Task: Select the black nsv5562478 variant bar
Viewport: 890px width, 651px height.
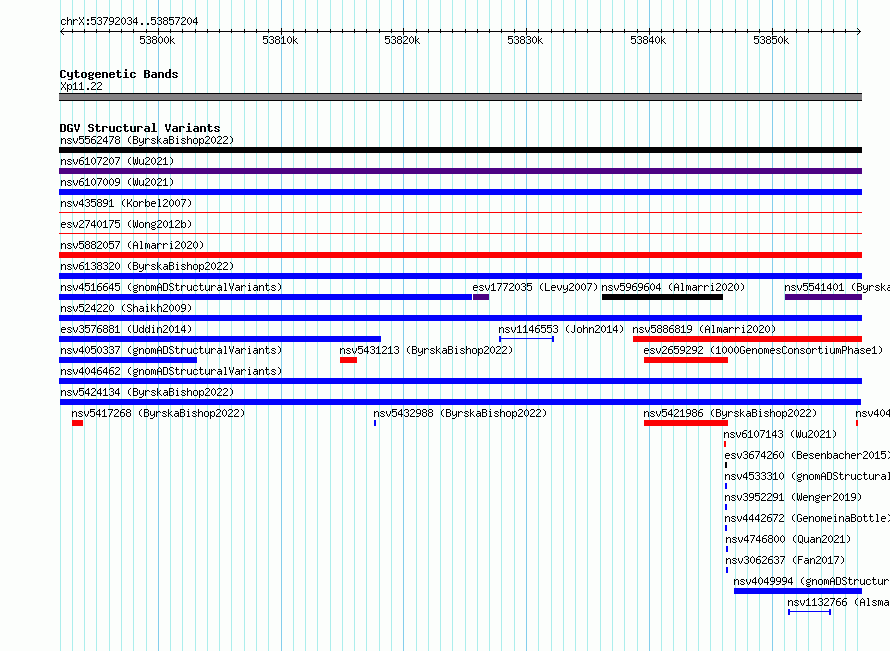Action: pyautogui.click(x=460, y=150)
